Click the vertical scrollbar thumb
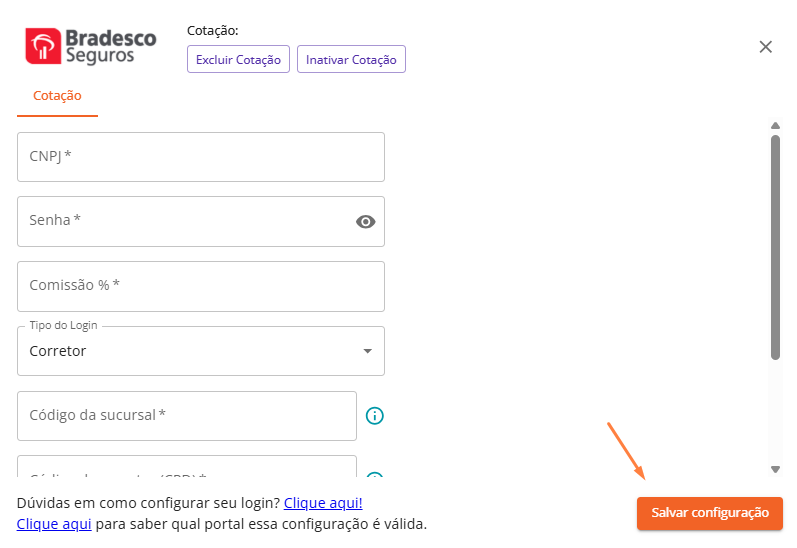Image resolution: width=797 pixels, height=548 pixels. (x=775, y=248)
